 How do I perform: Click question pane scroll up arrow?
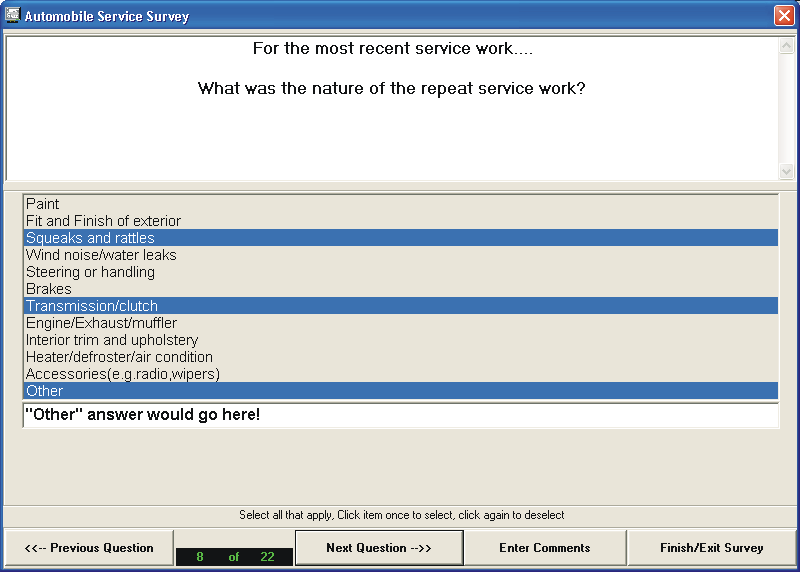coord(786,46)
